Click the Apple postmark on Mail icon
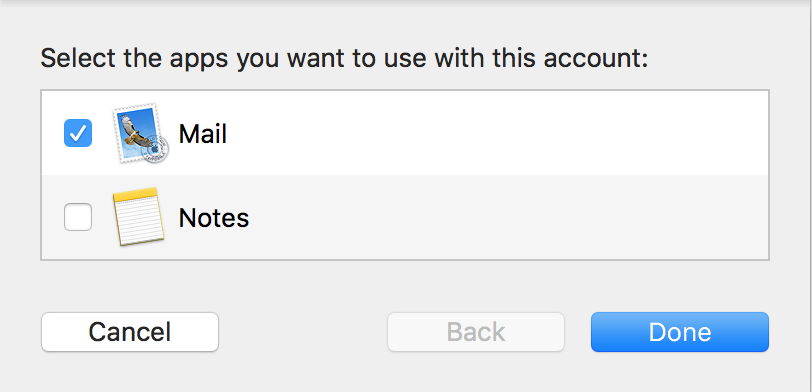 pos(155,150)
